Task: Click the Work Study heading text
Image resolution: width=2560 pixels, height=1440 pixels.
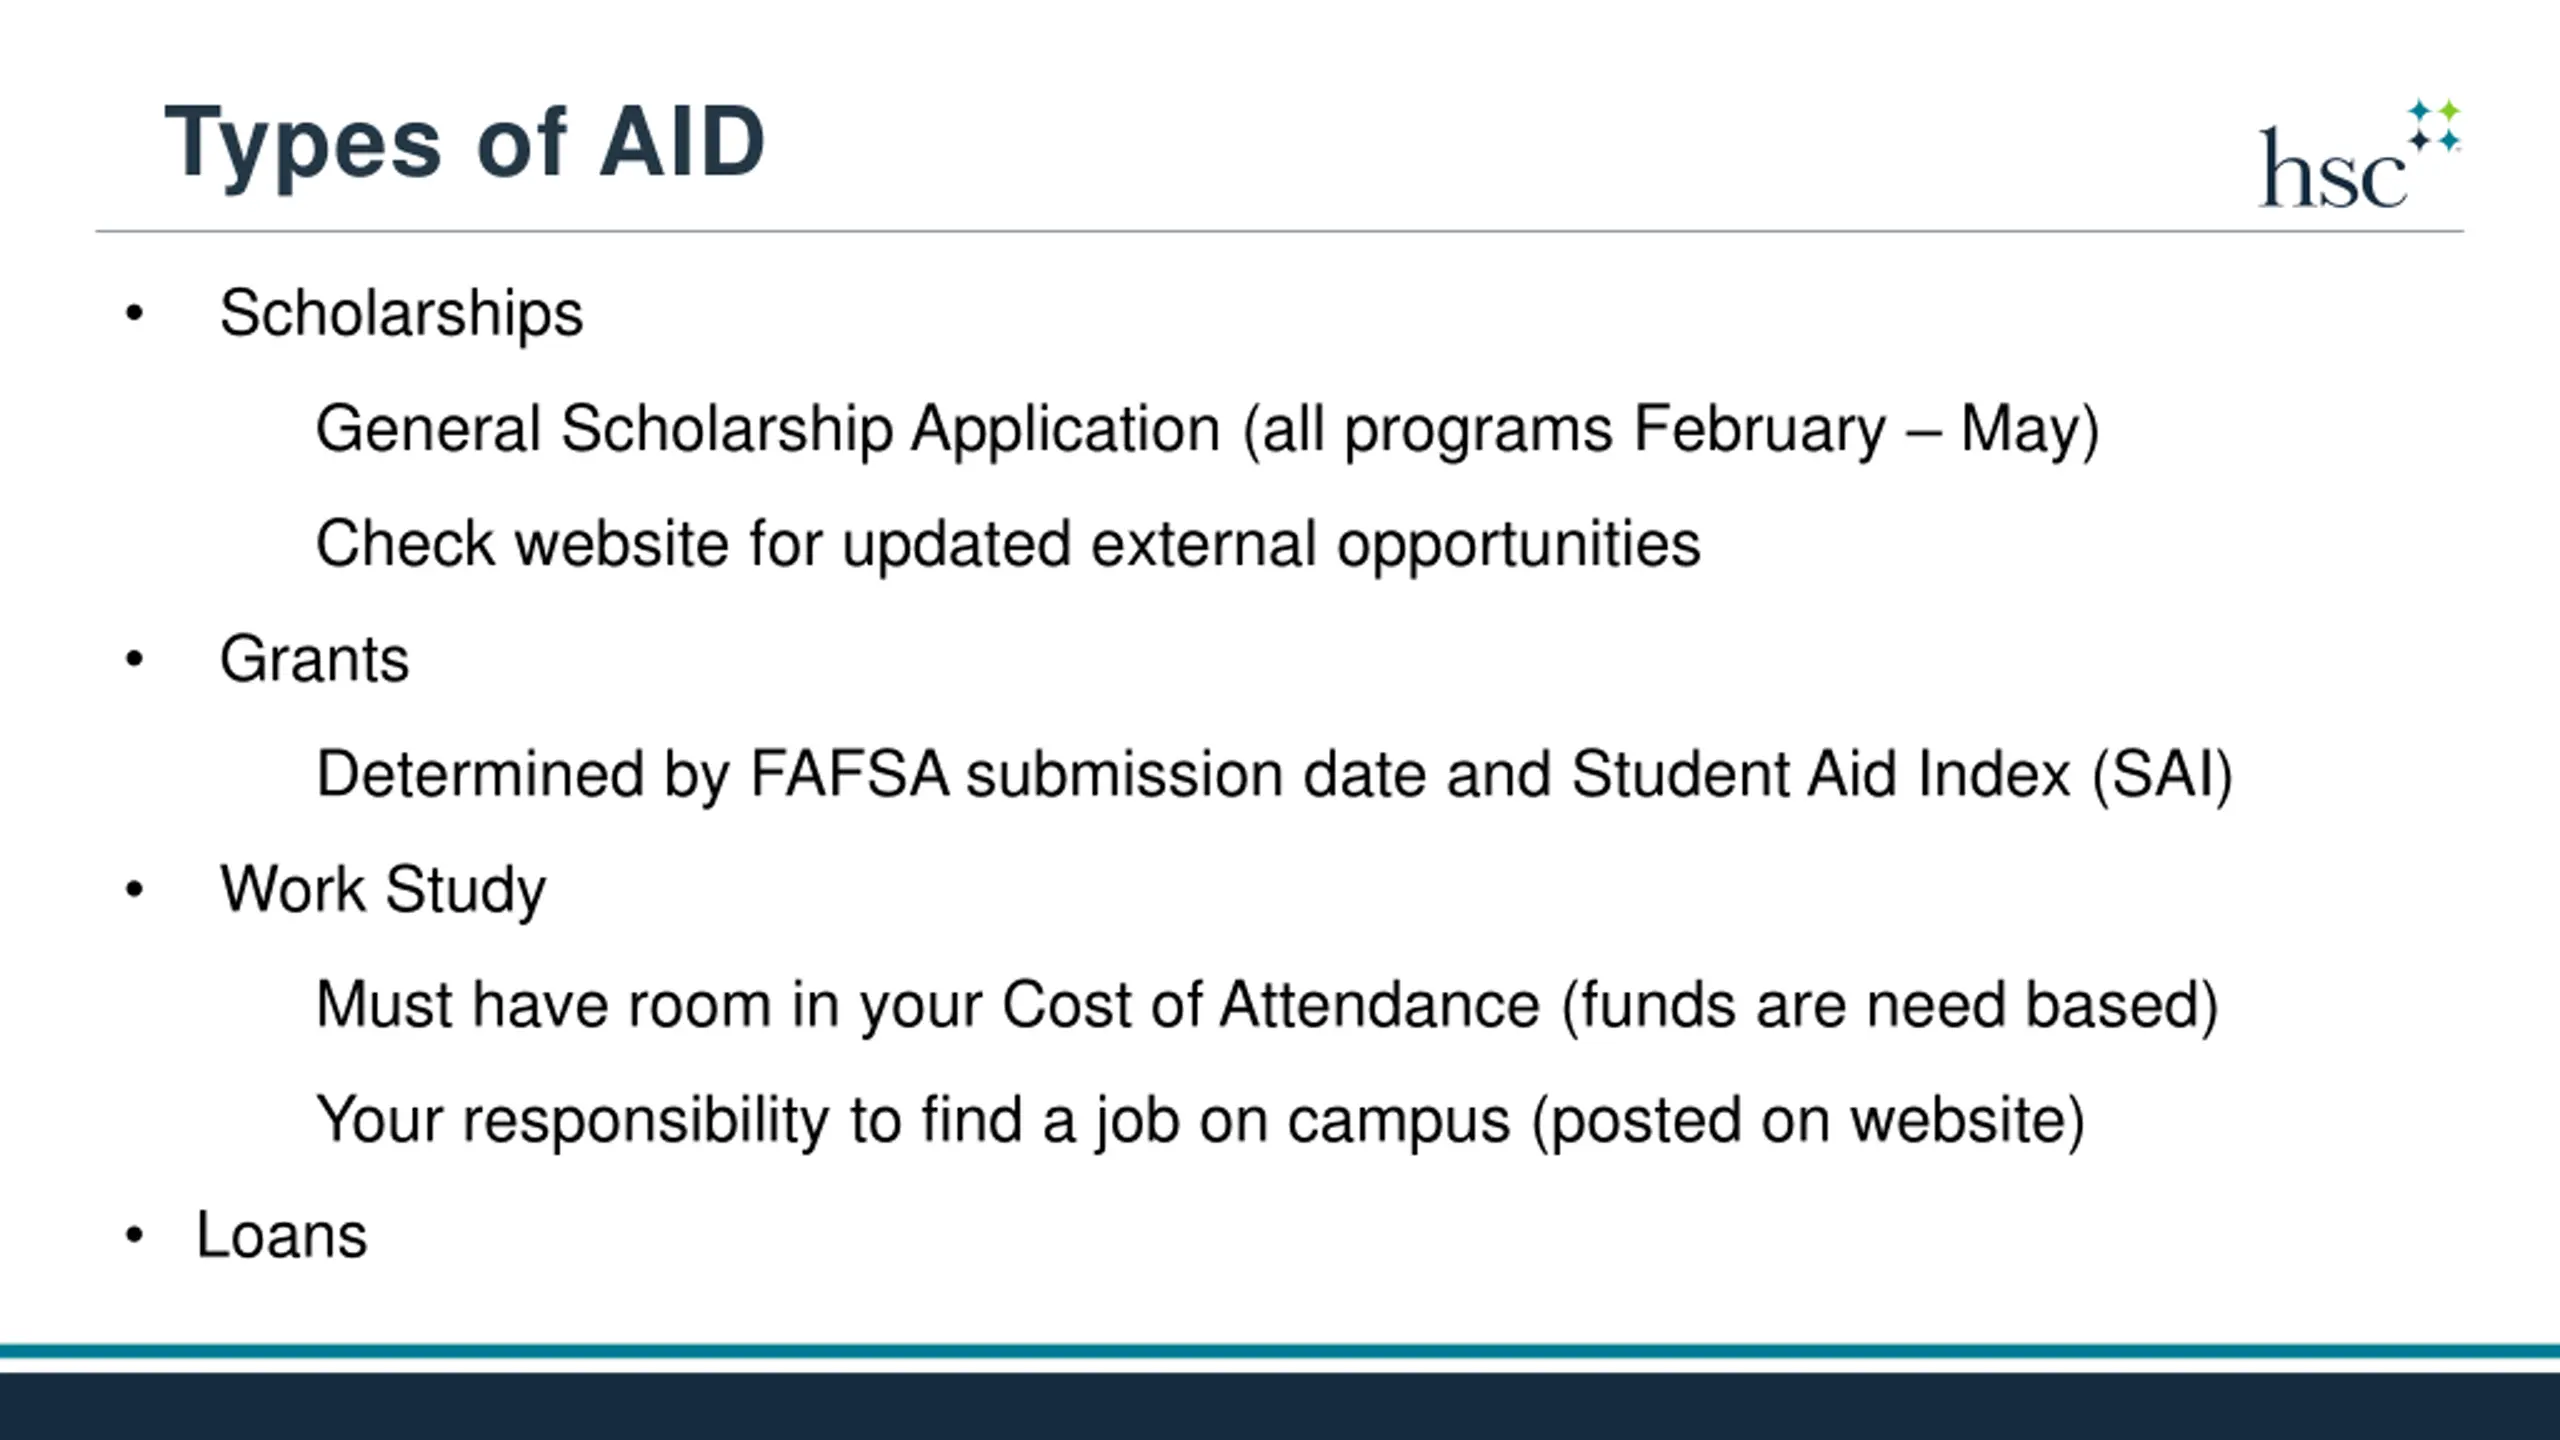Action: click(x=383, y=890)
